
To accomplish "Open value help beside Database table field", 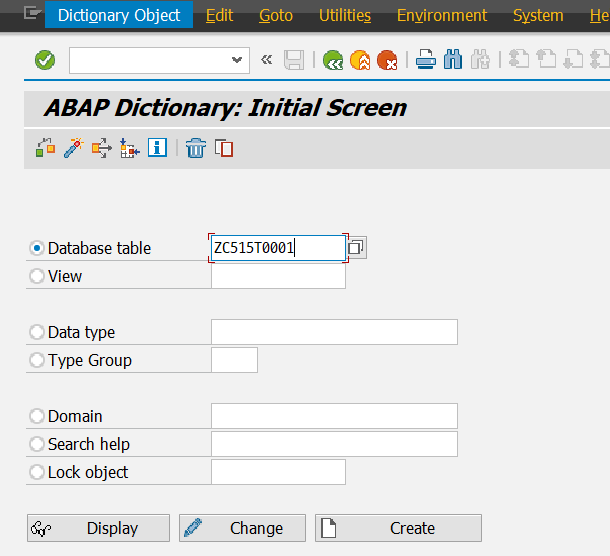I will (356, 247).
